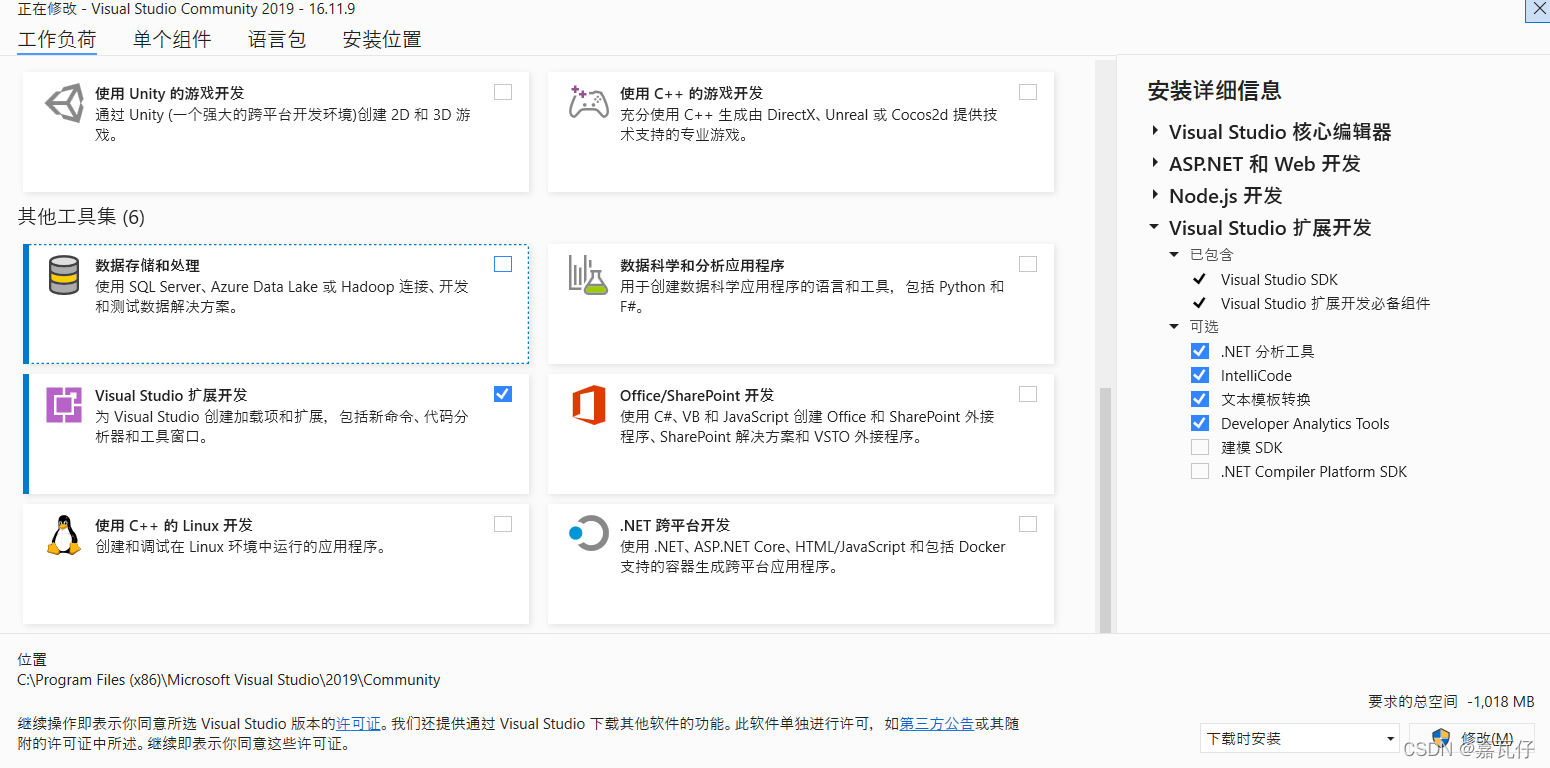Switch to the 工作负荷 tab
The height and width of the screenshot is (768, 1550).
(x=57, y=40)
